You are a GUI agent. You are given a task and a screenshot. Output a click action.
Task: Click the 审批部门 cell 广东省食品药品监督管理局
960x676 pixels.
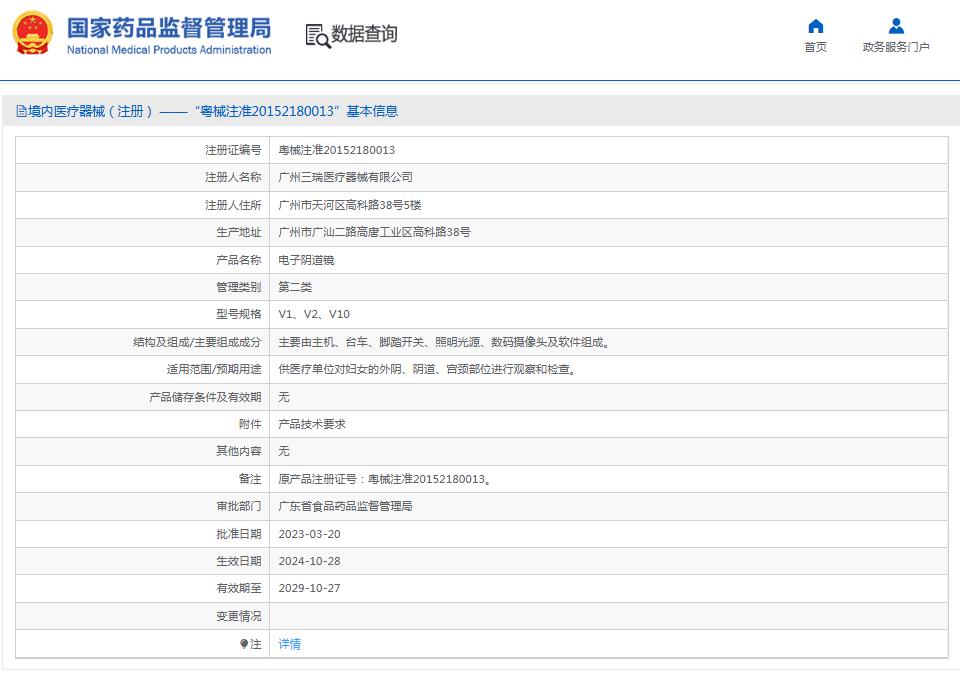click(x=348, y=506)
